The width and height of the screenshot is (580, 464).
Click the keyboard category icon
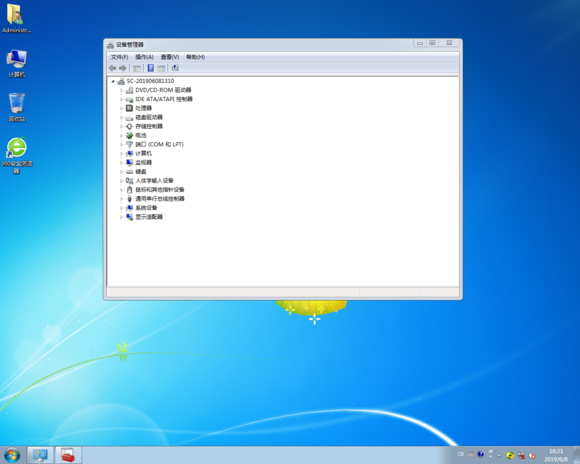click(129, 172)
